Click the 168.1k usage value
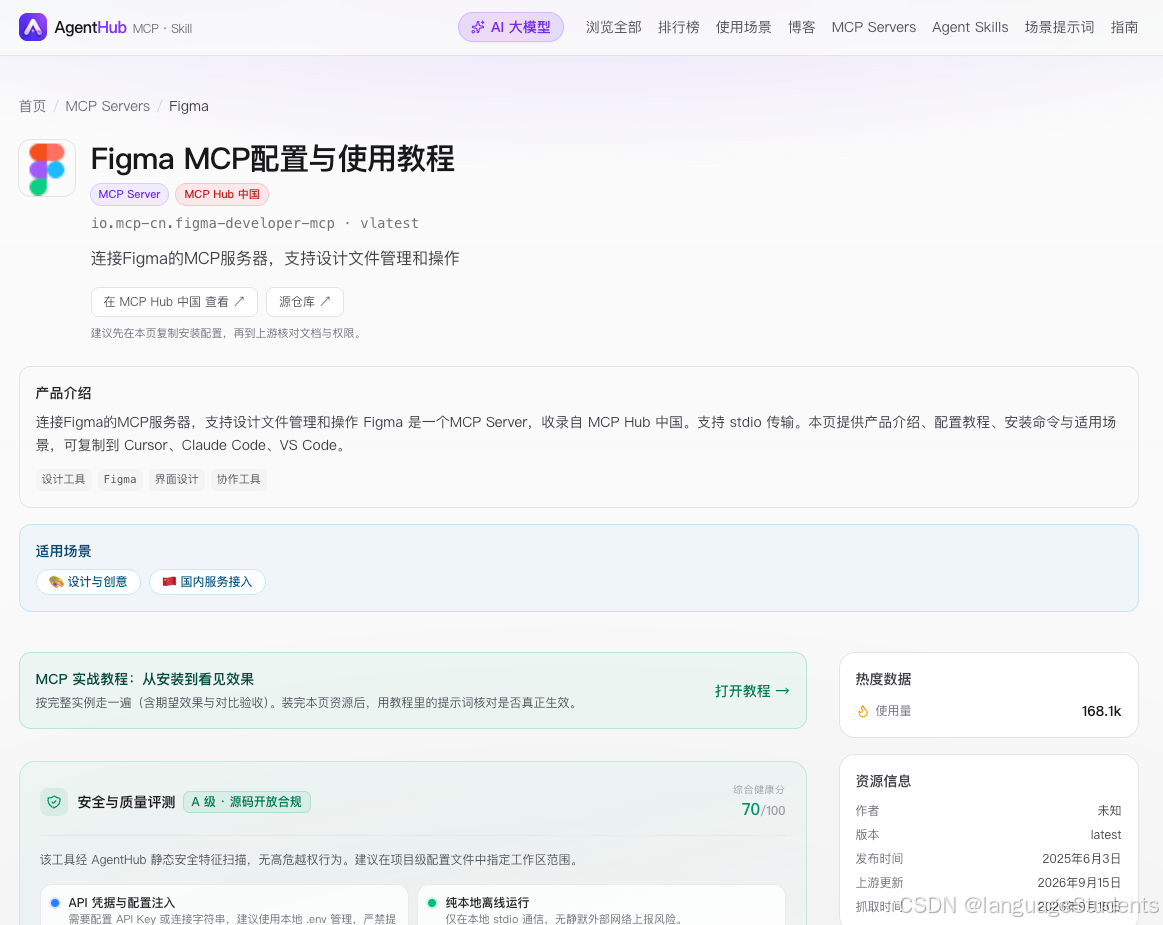 (1101, 711)
